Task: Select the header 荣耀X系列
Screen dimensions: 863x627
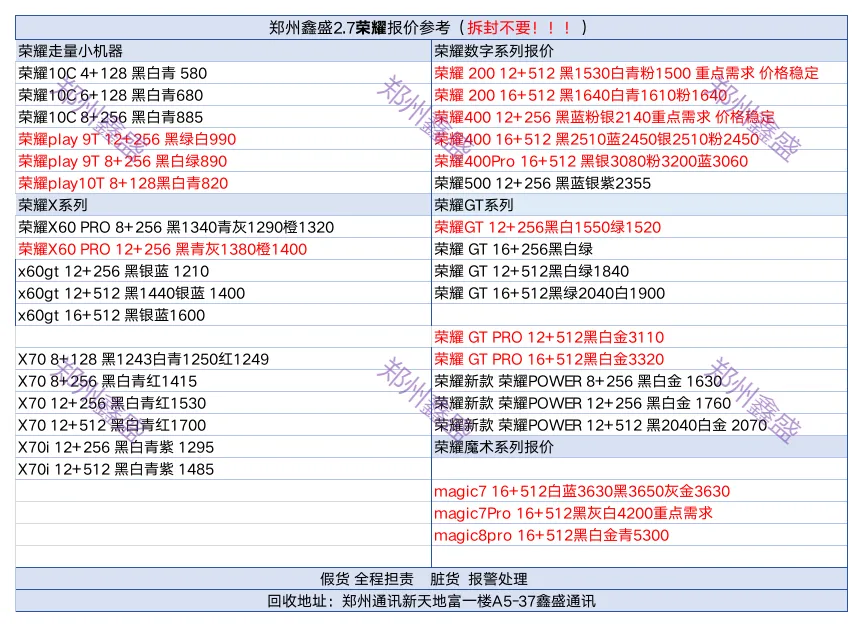Action: [223, 205]
